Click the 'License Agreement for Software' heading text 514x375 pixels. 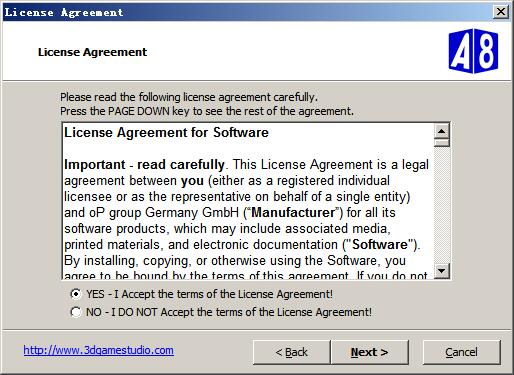(x=166, y=132)
